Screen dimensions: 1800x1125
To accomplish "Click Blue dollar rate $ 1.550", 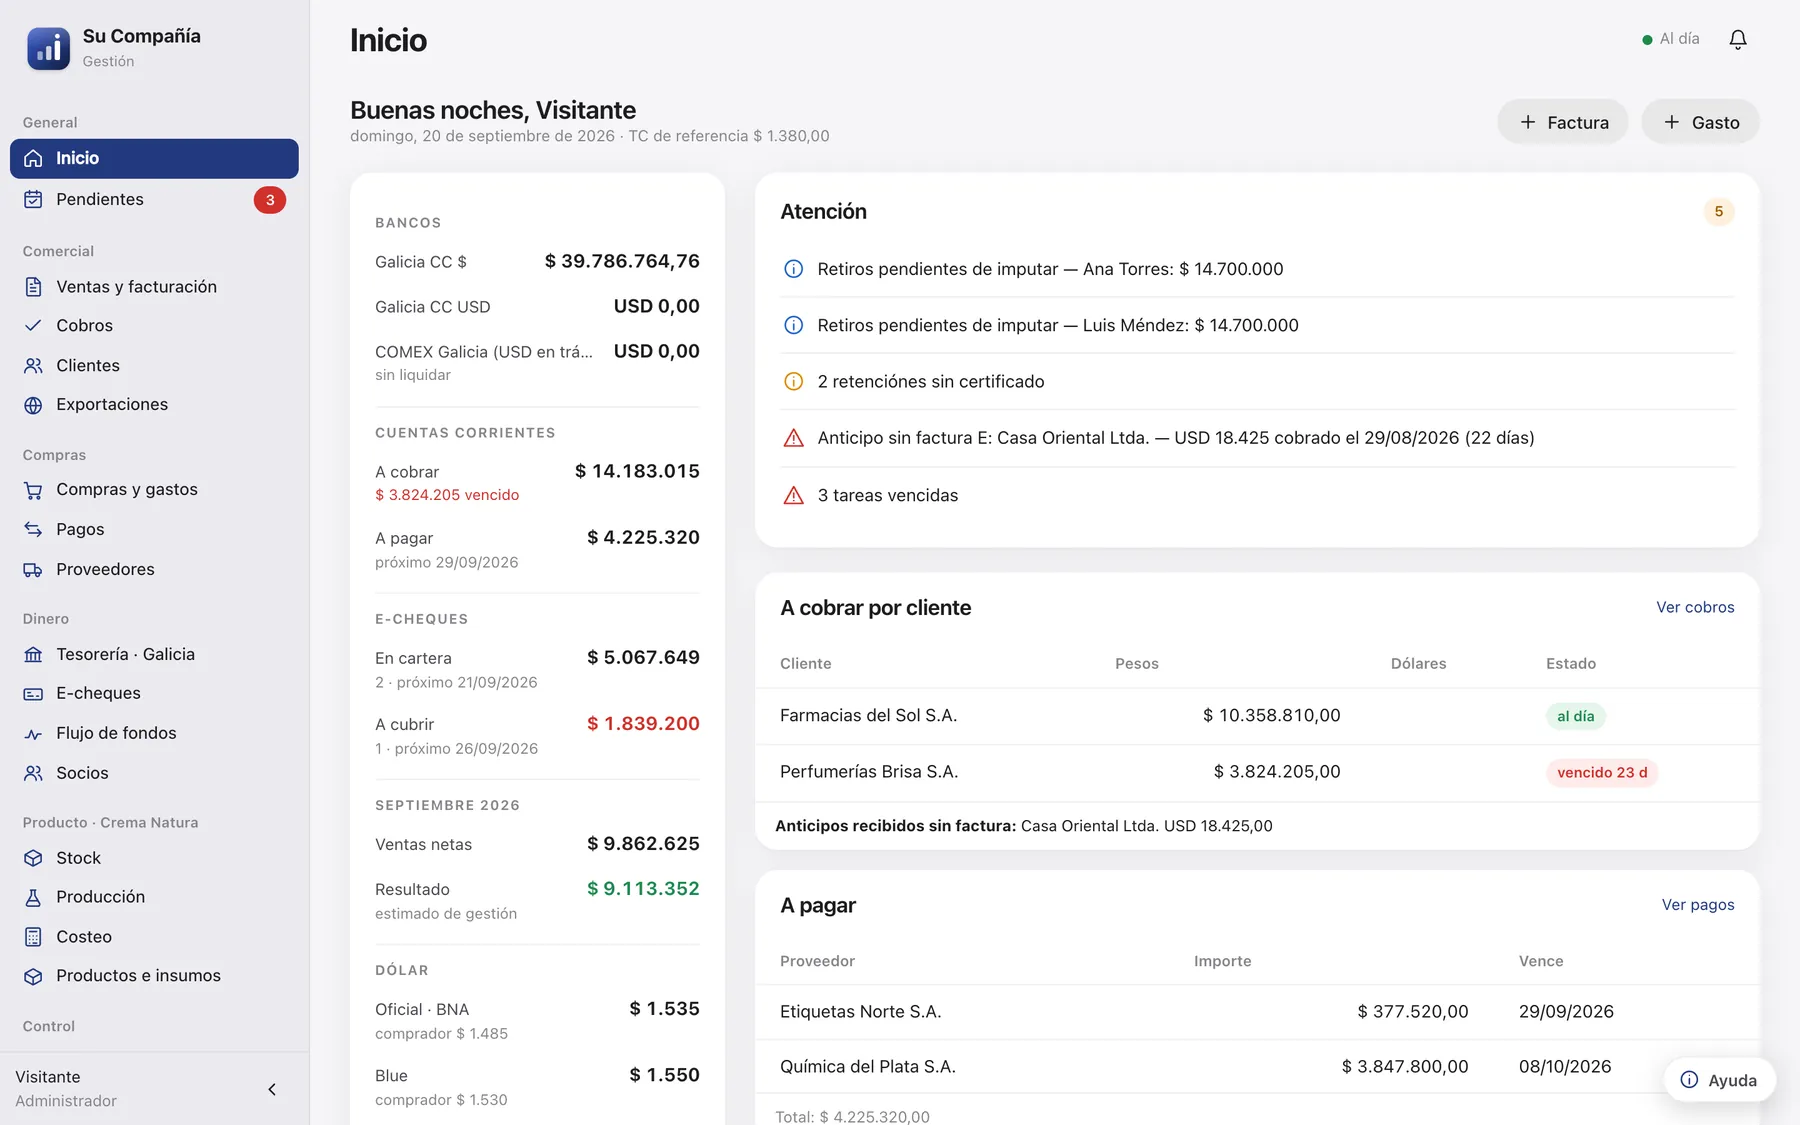I will click(x=664, y=1075).
